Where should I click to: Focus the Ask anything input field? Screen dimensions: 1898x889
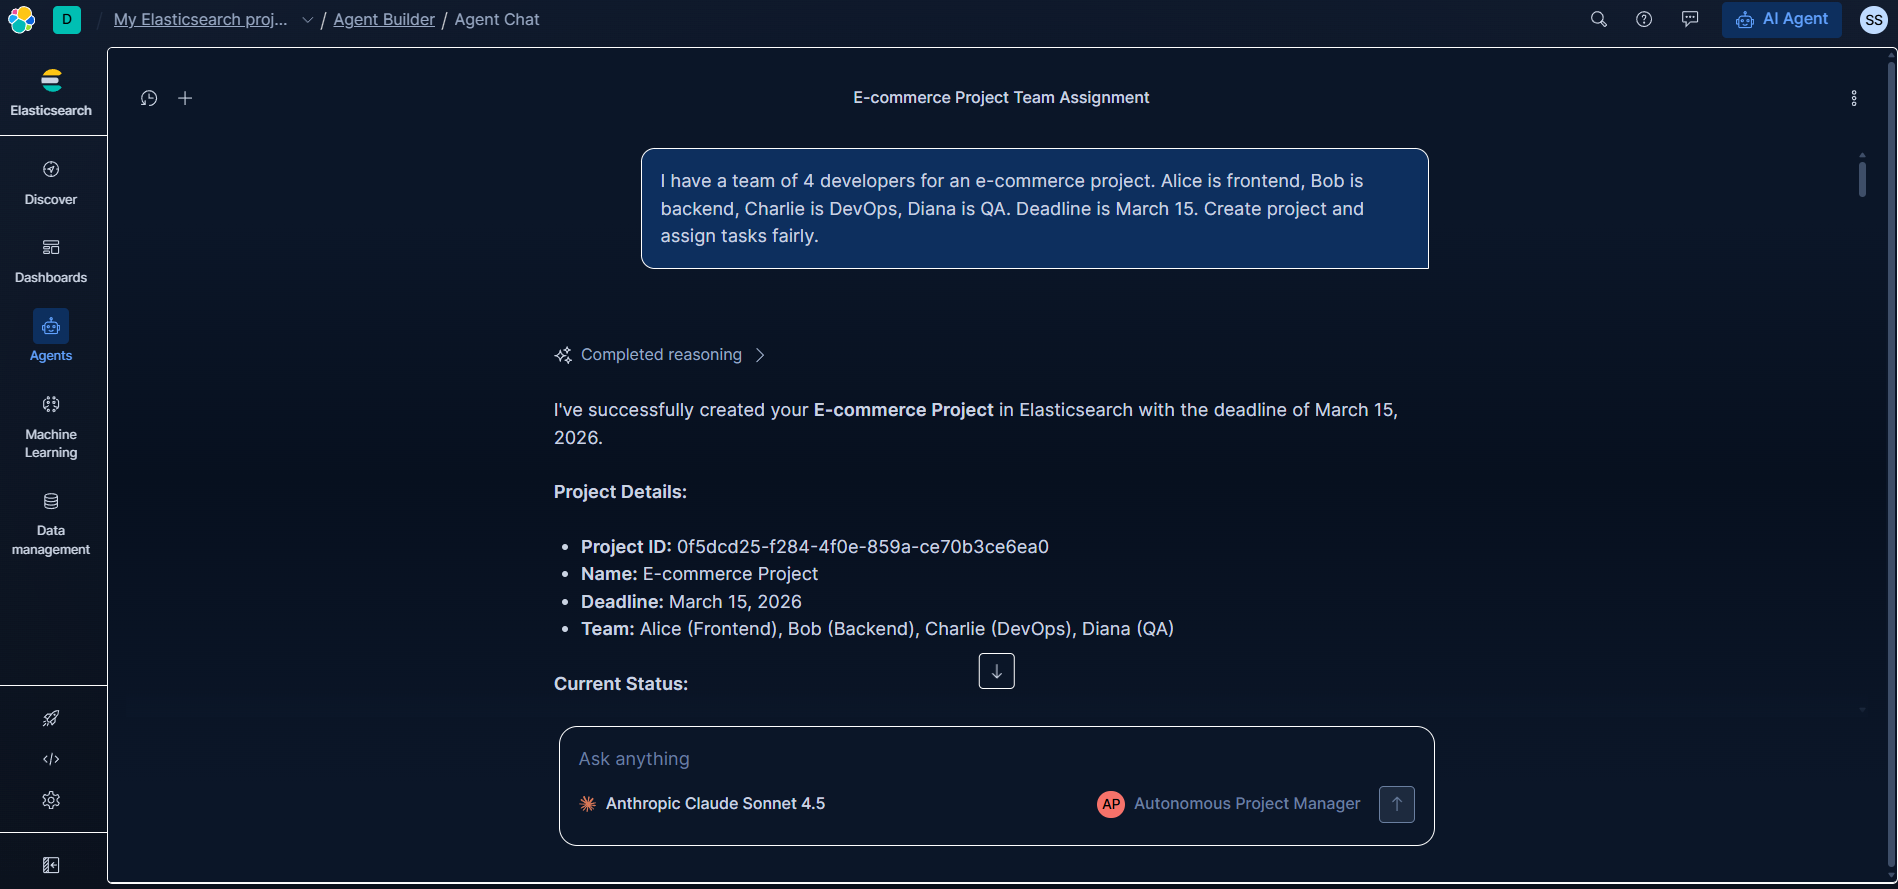[996, 759]
